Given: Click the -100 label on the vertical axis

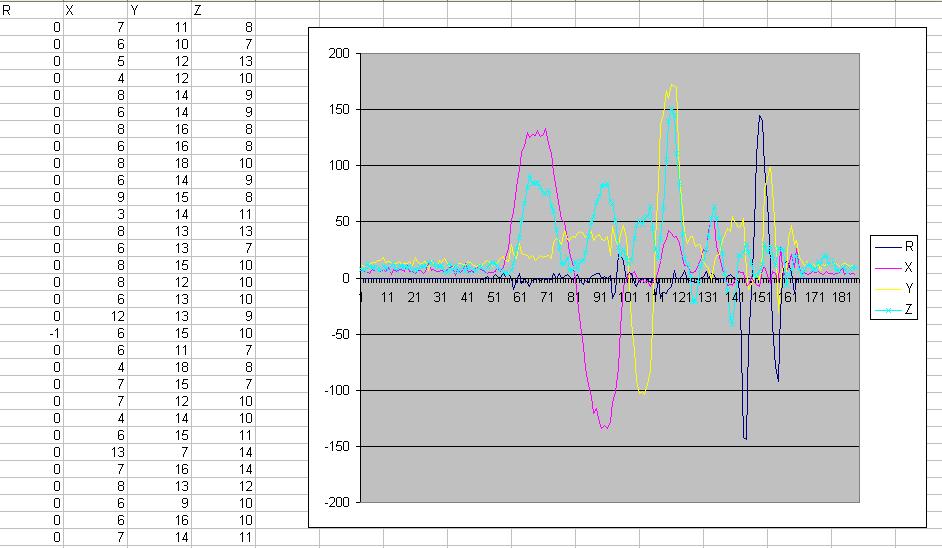Looking at the screenshot, I should click(337, 391).
